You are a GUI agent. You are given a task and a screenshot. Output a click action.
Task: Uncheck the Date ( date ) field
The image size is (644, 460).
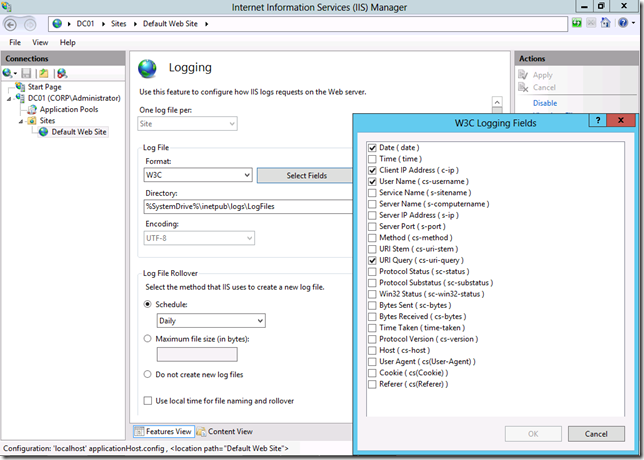pyautogui.click(x=372, y=148)
